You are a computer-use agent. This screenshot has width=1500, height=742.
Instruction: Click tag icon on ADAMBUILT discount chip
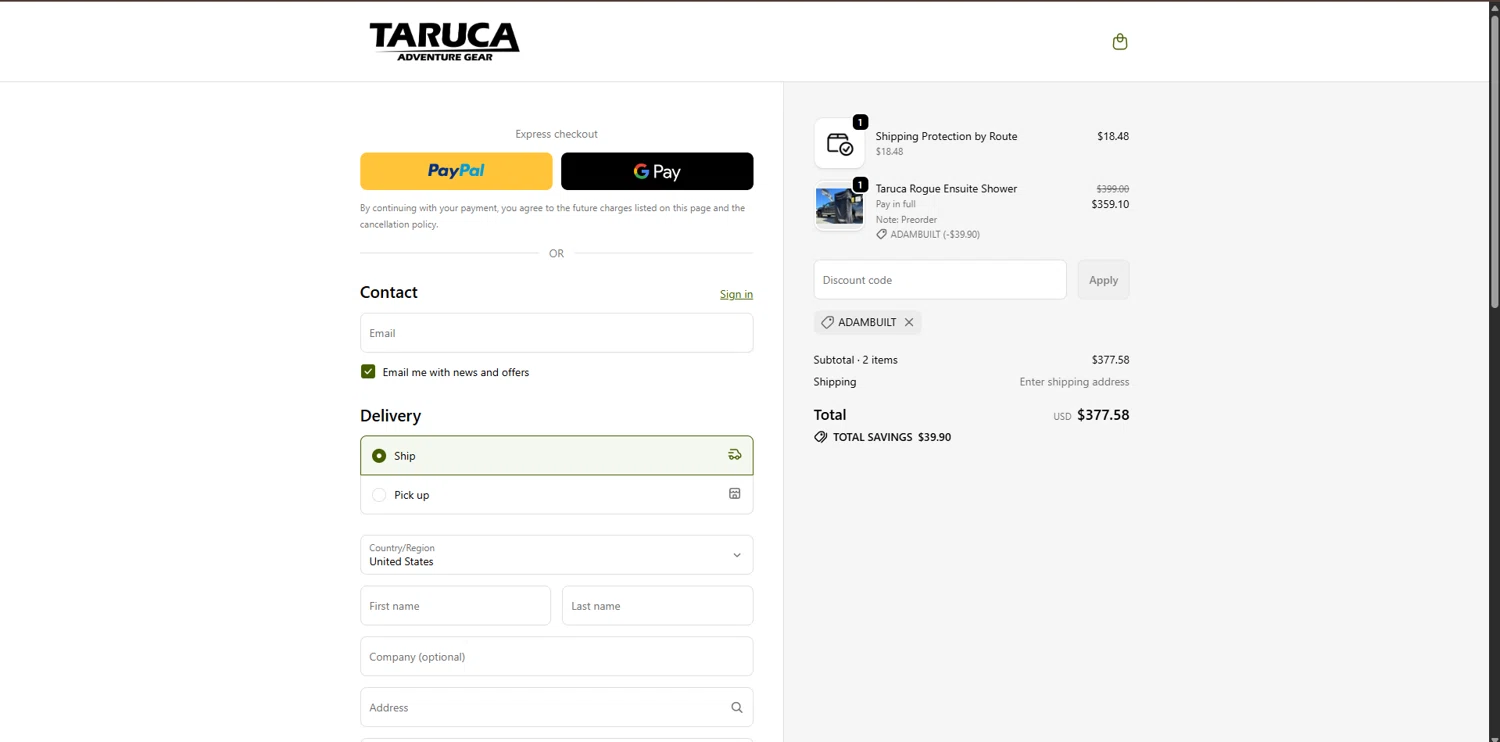[827, 322]
